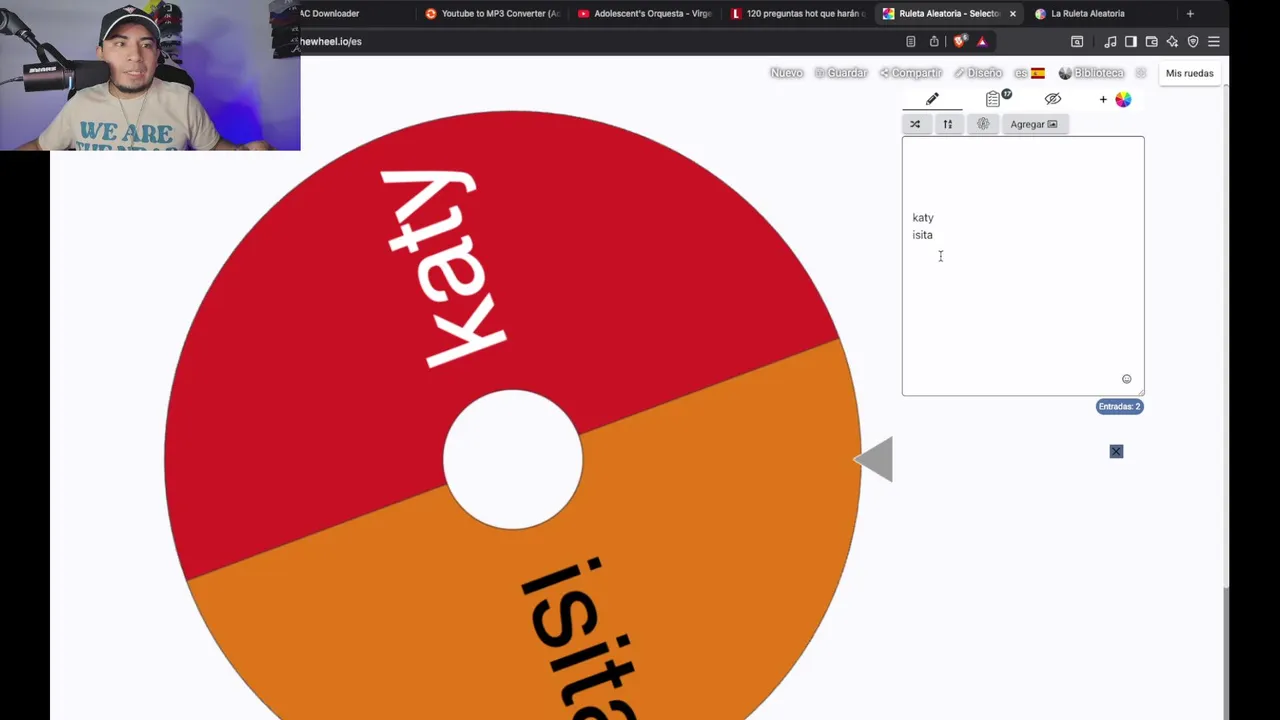Shuffle entries with the crossed-arrows button
The width and height of the screenshot is (1280, 720).
915,124
